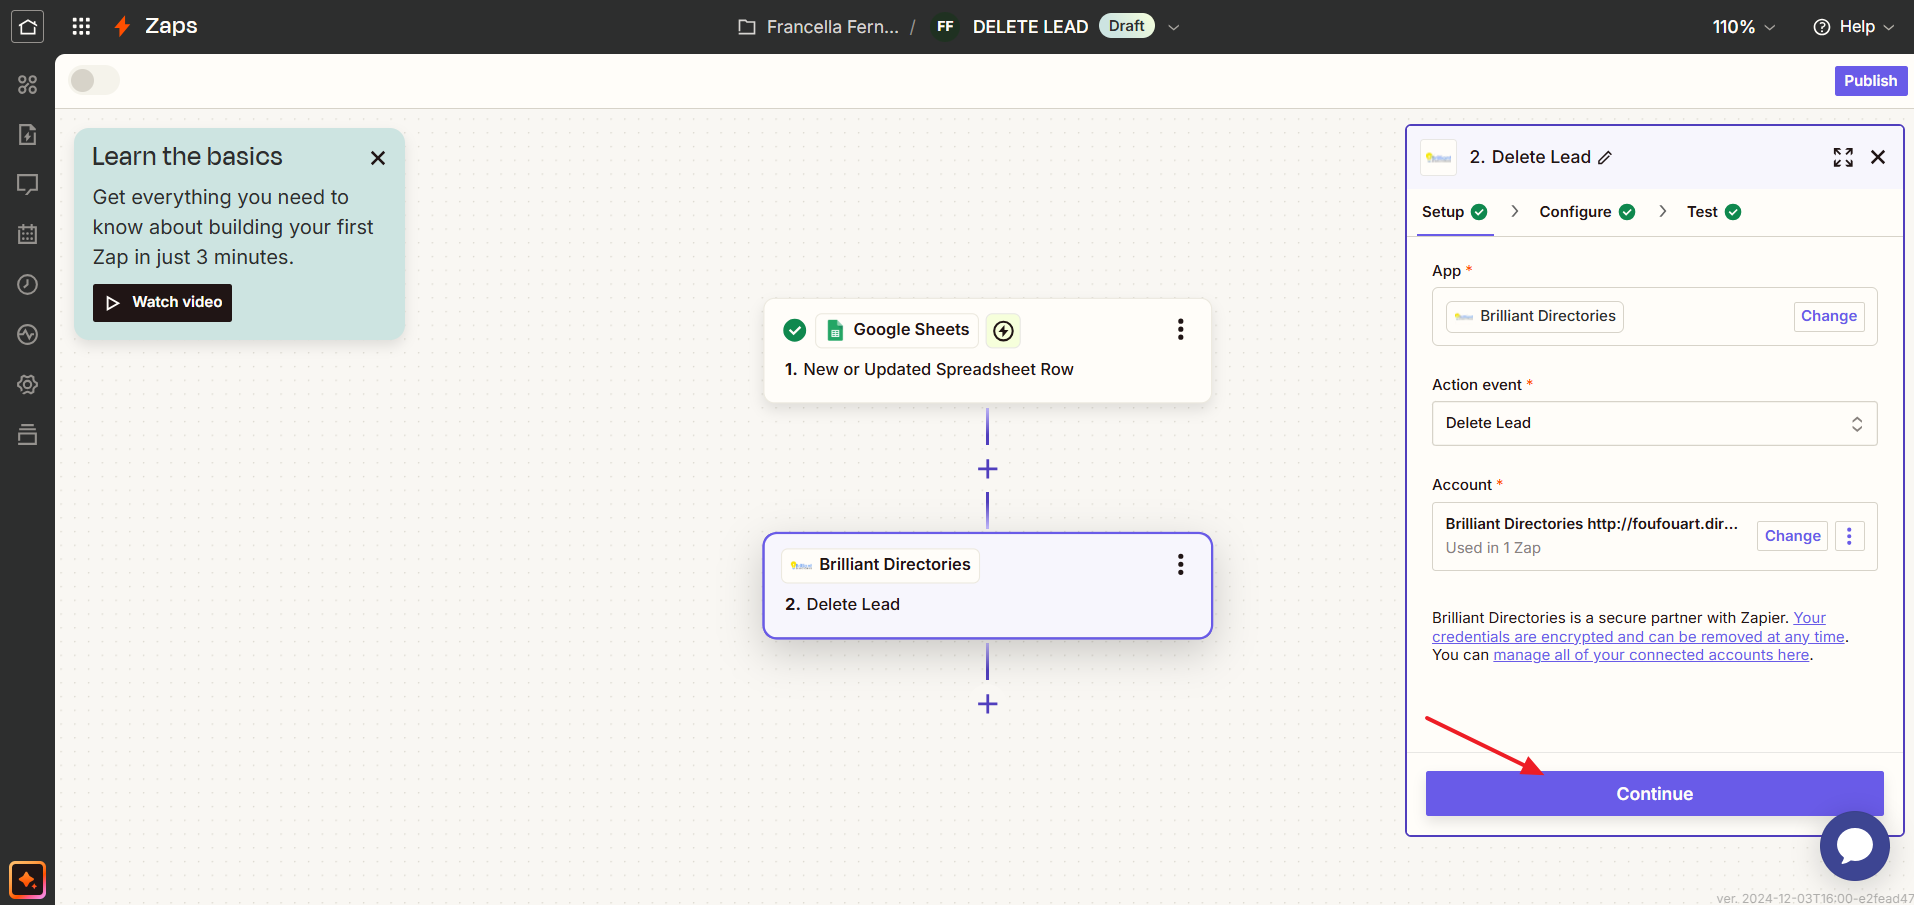Switch to the Configure tab

point(1586,212)
